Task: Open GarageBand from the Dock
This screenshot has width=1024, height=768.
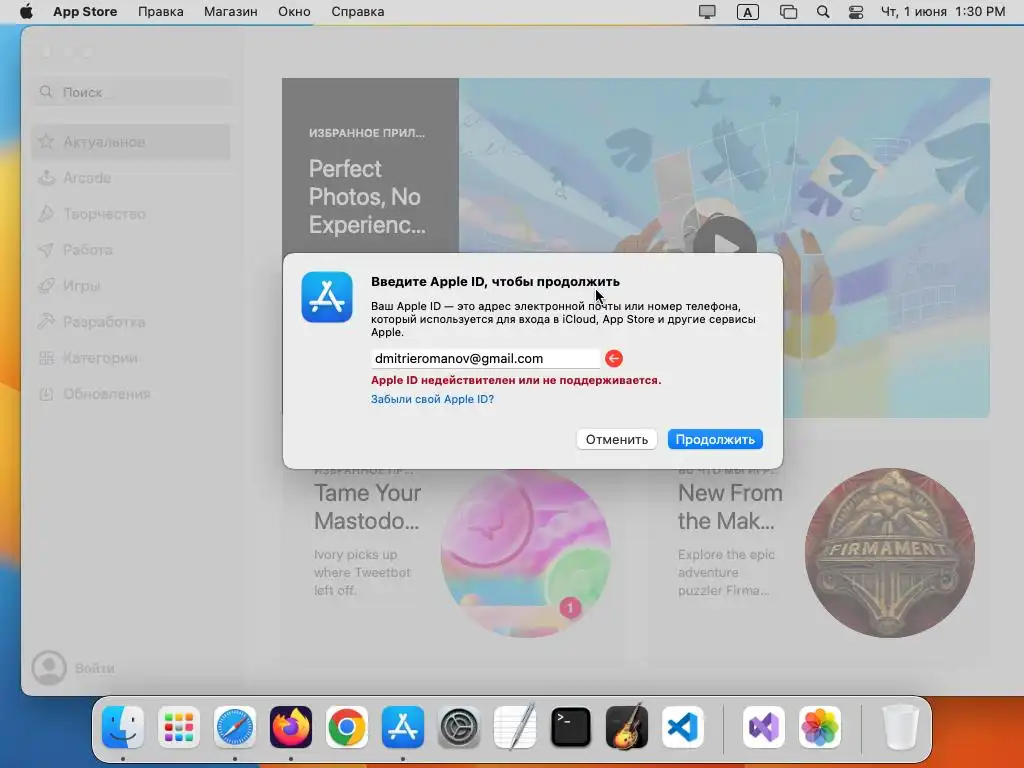Action: point(627,727)
